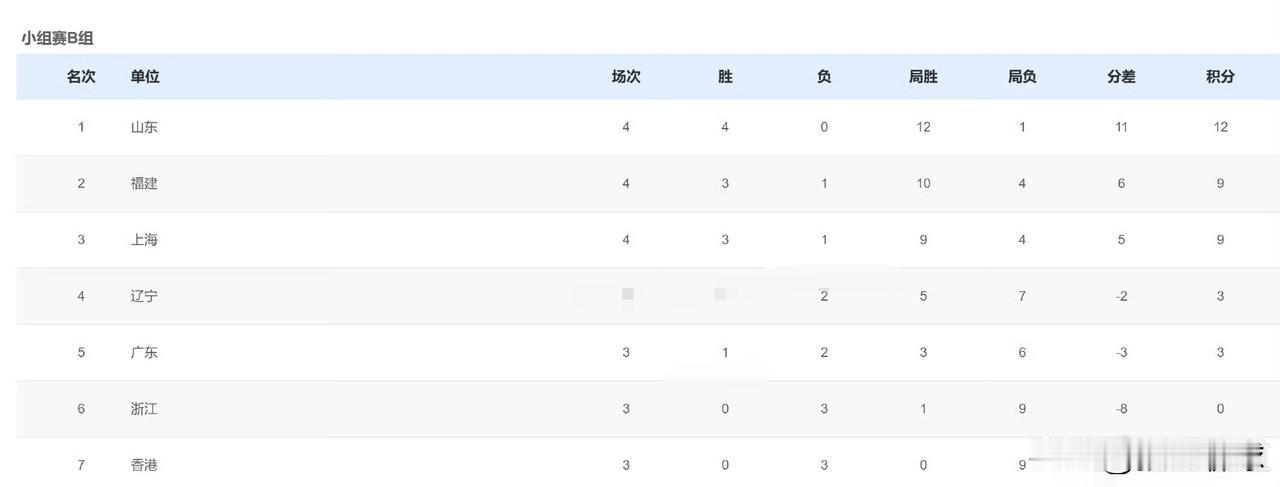Click the 局负 column header

coord(1022,77)
